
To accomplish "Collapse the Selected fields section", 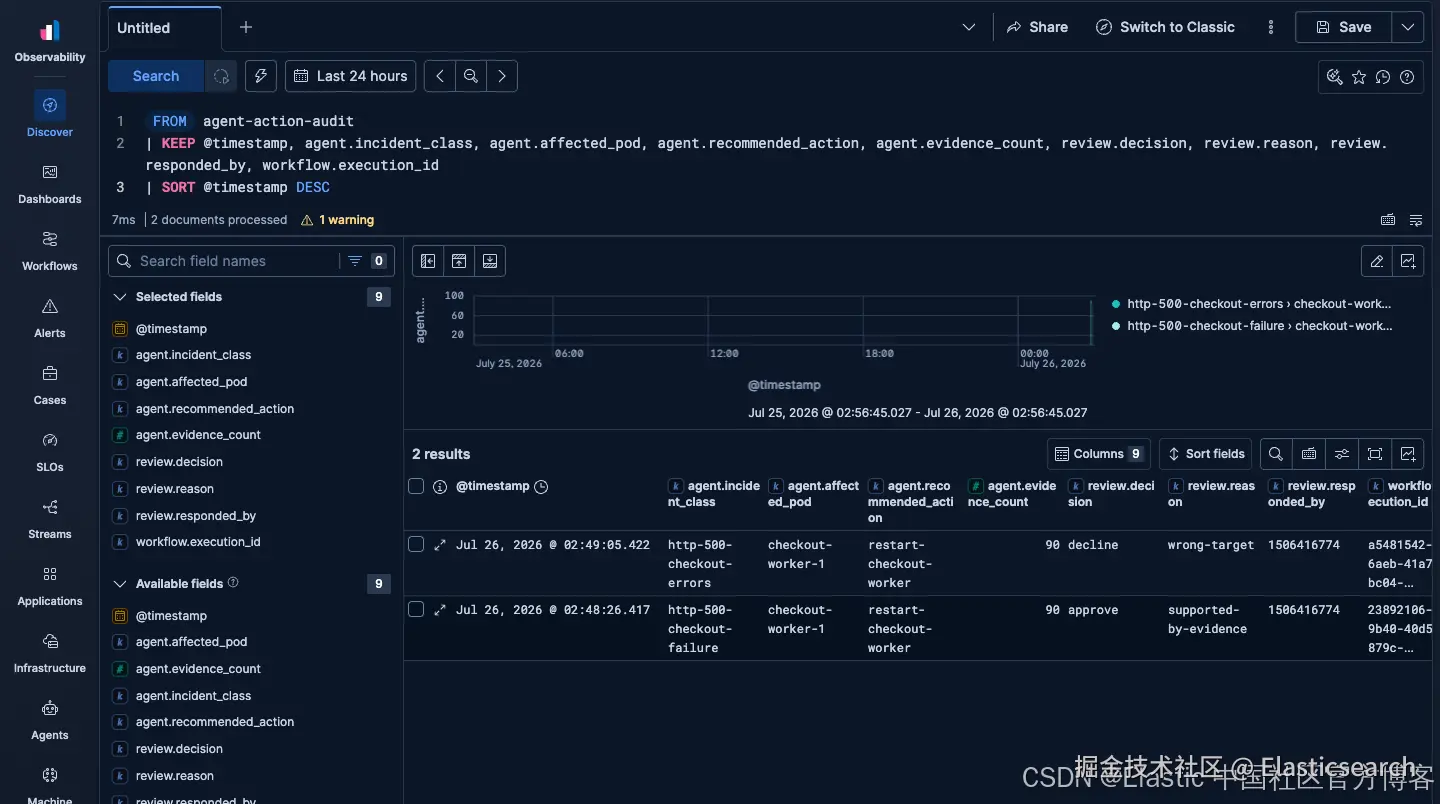I will (x=120, y=297).
